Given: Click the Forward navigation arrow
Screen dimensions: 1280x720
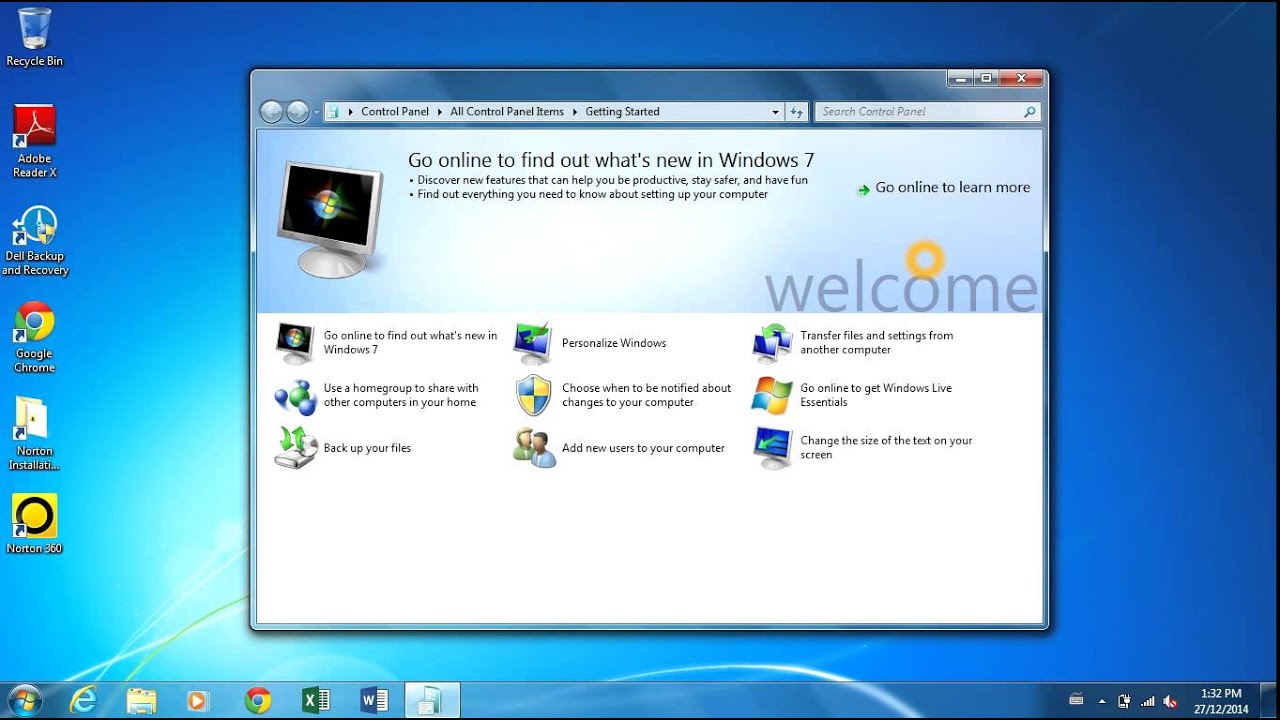Looking at the screenshot, I should coord(298,112).
